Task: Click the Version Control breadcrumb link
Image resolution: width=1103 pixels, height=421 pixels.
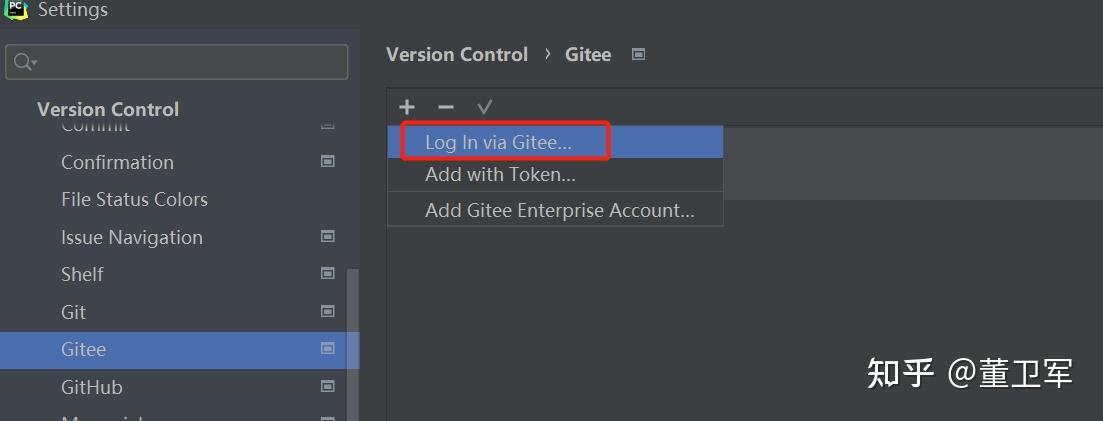Action: [x=457, y=54]
